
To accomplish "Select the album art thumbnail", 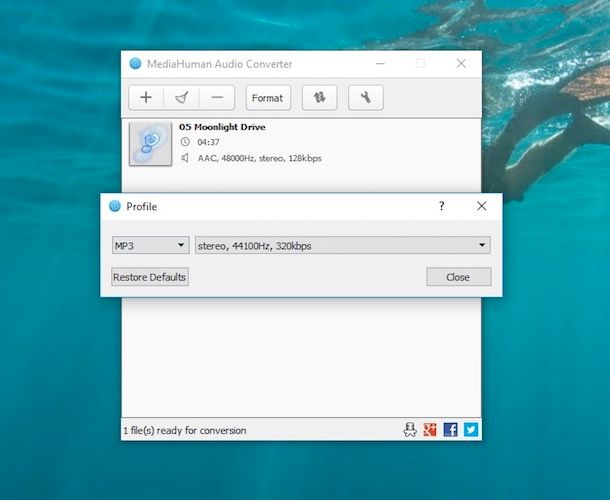I will click(151, 144).
